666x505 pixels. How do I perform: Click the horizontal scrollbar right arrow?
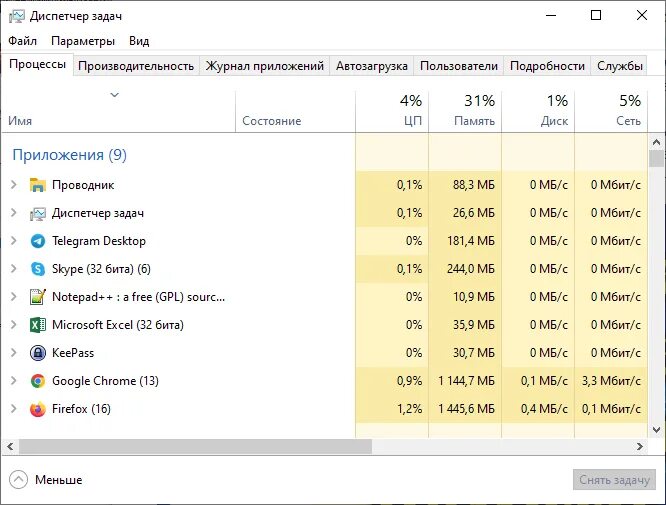[x=640, y=446]
